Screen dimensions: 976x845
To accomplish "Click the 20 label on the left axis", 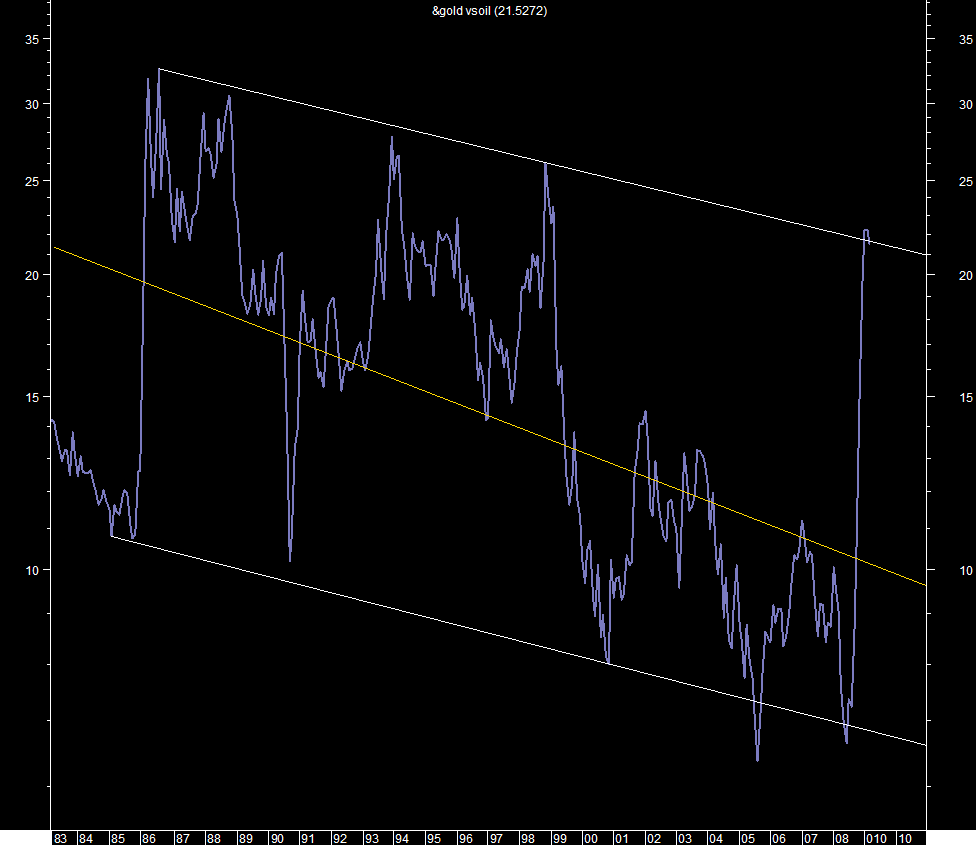I will click(32, 276).
